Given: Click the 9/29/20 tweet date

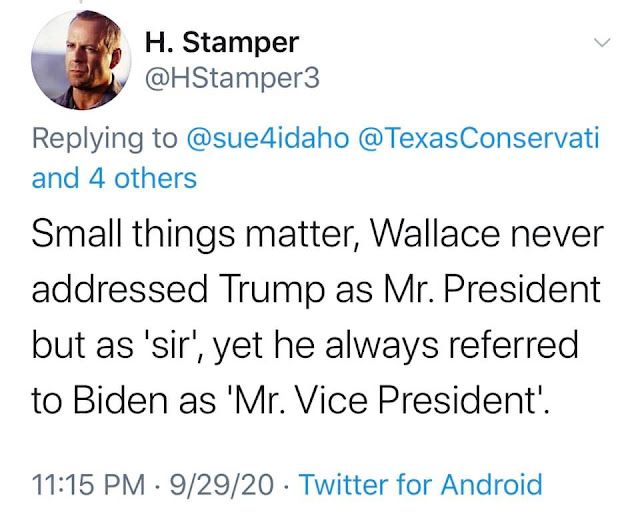Looking at the screenshot, I should 223,485.
